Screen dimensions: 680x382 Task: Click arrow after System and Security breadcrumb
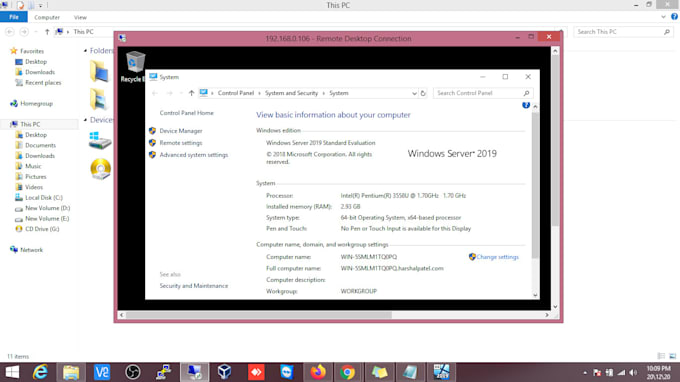(x=324, y=93)
